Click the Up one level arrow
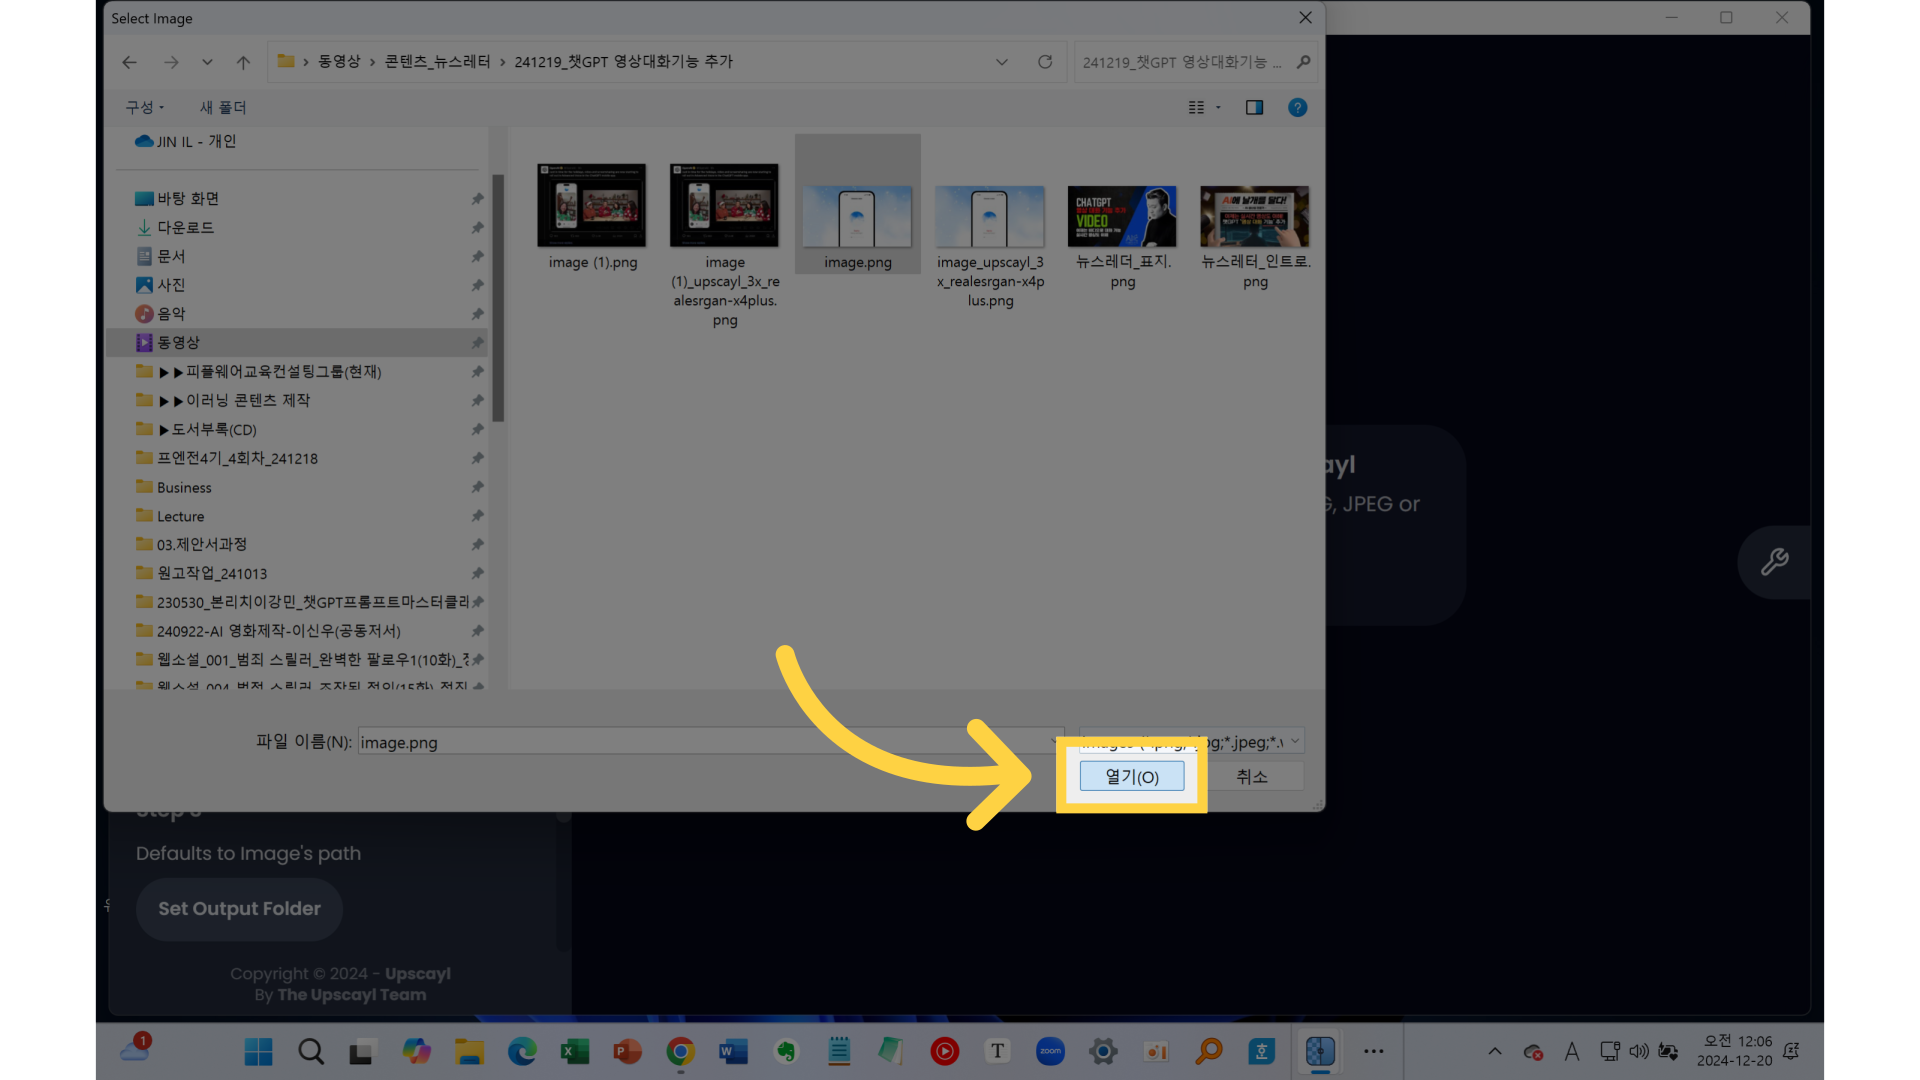Viewport: 1920px width, 1080px height. (243, 62)
